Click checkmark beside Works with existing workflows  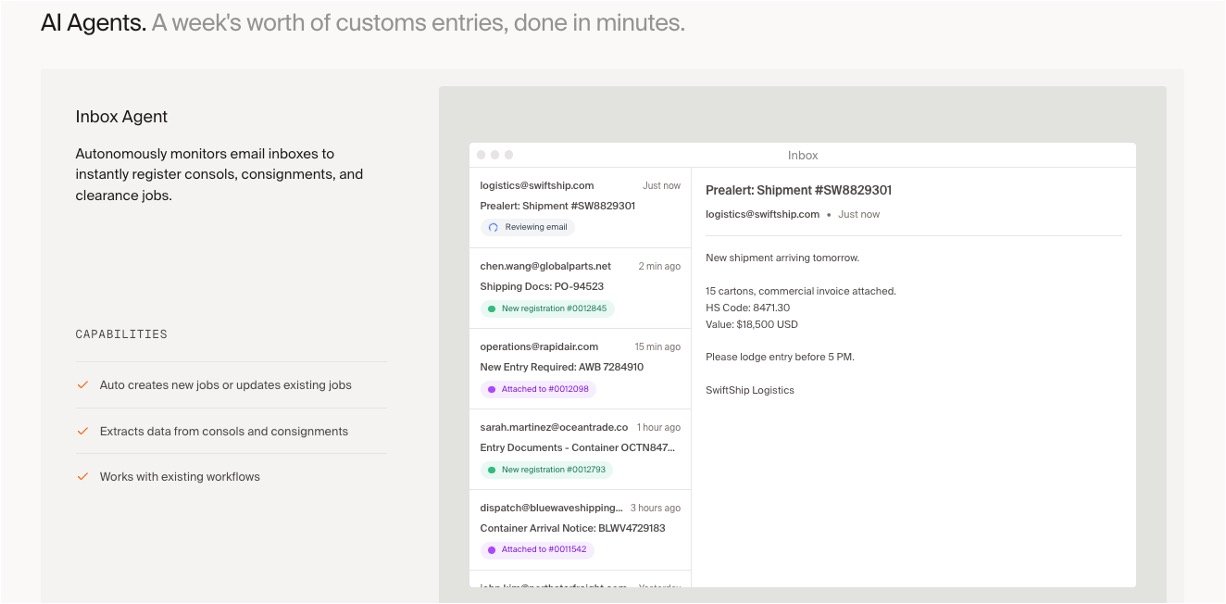pos(83,477)
